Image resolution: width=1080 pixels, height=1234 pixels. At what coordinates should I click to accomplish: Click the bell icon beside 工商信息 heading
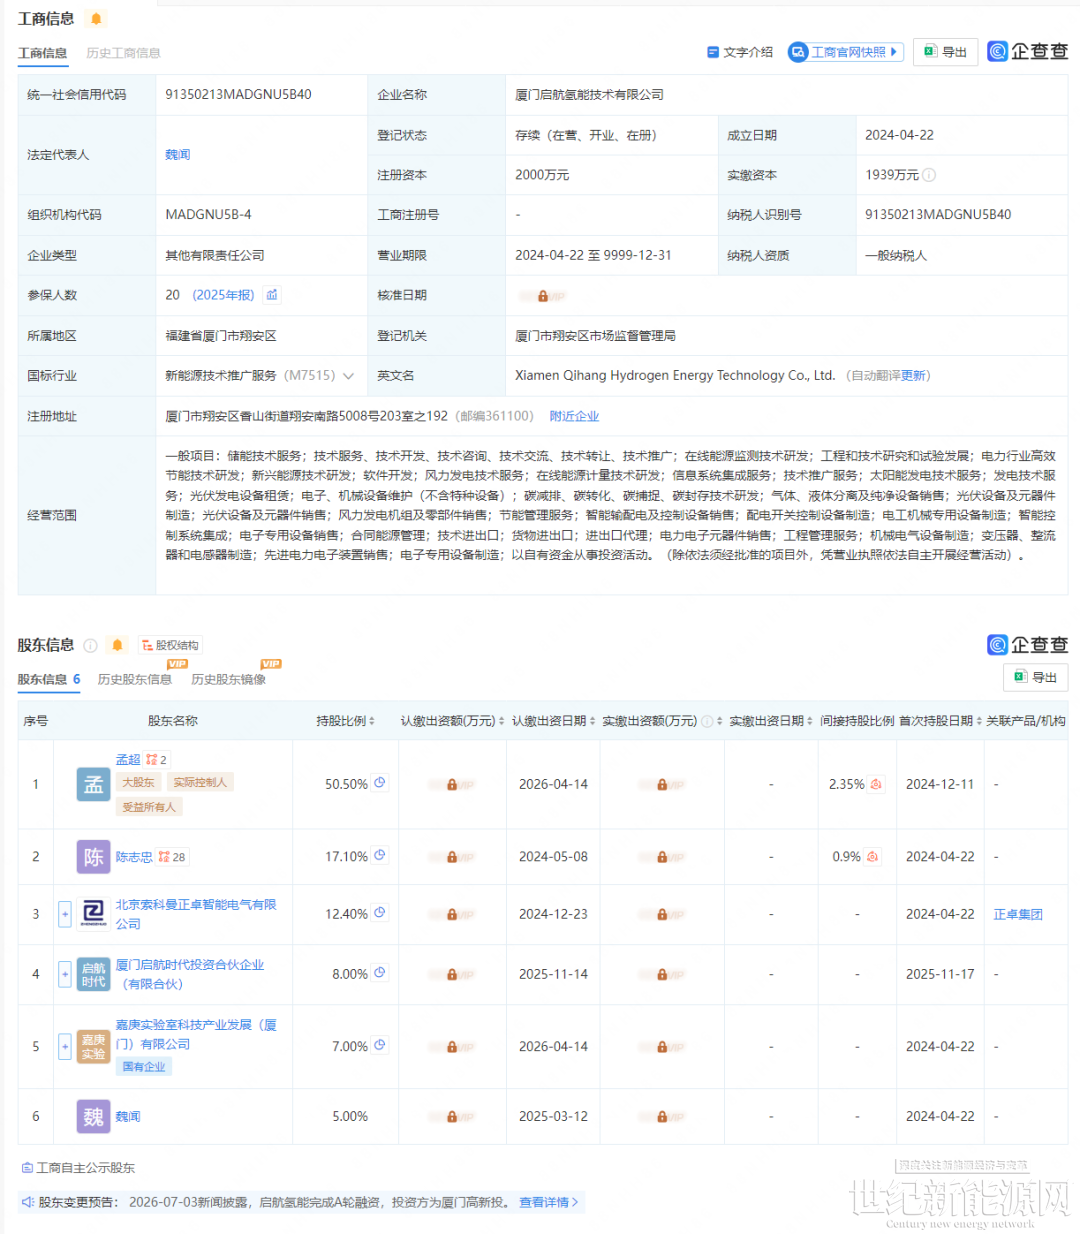[96, 19]
